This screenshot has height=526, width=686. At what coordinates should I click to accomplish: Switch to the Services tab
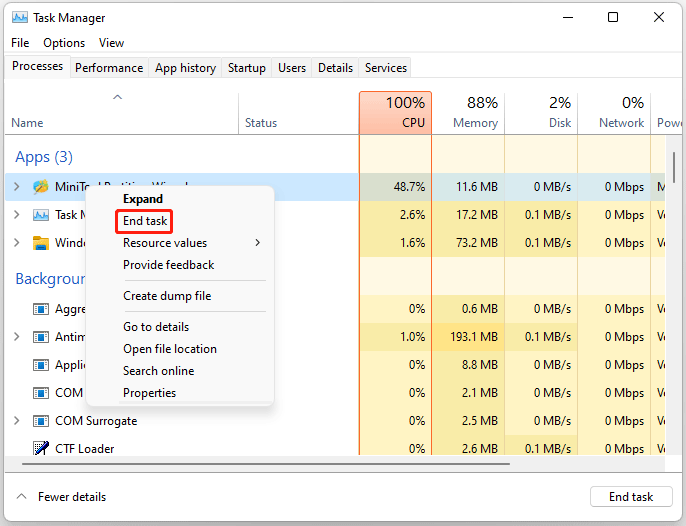tap(386, 68)
